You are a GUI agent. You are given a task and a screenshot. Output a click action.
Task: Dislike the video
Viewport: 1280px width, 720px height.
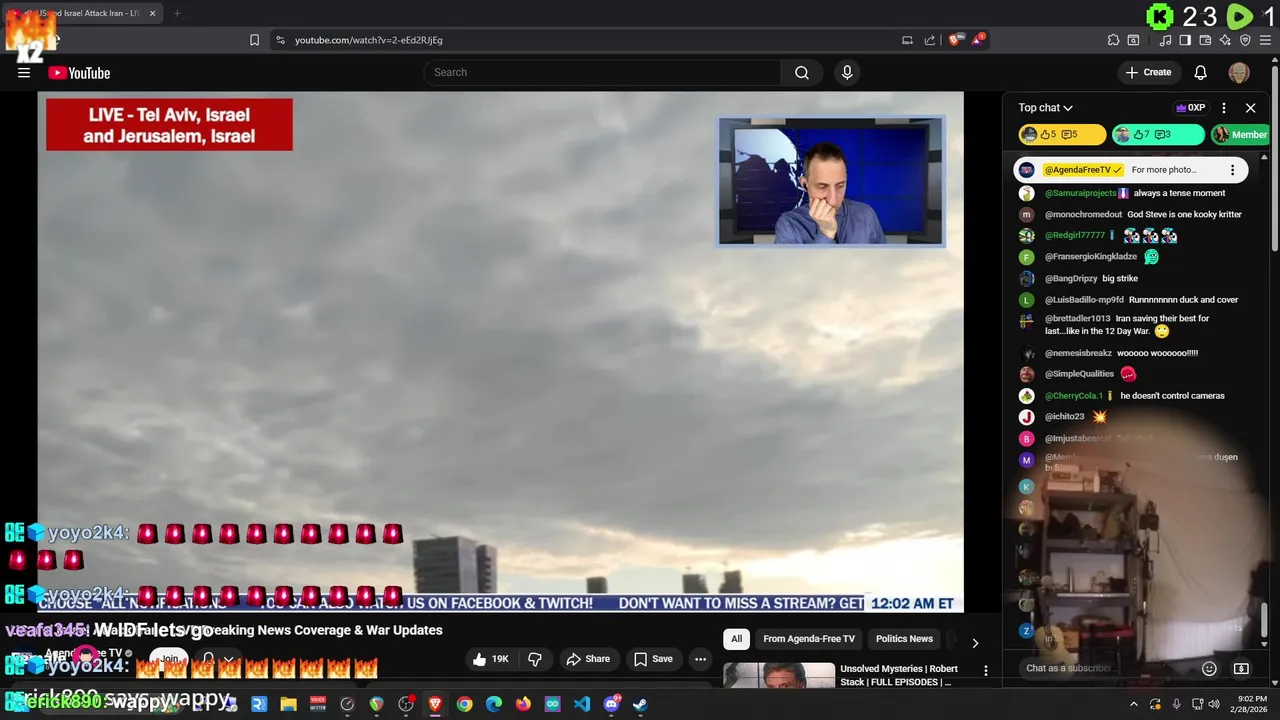(535, 659)
